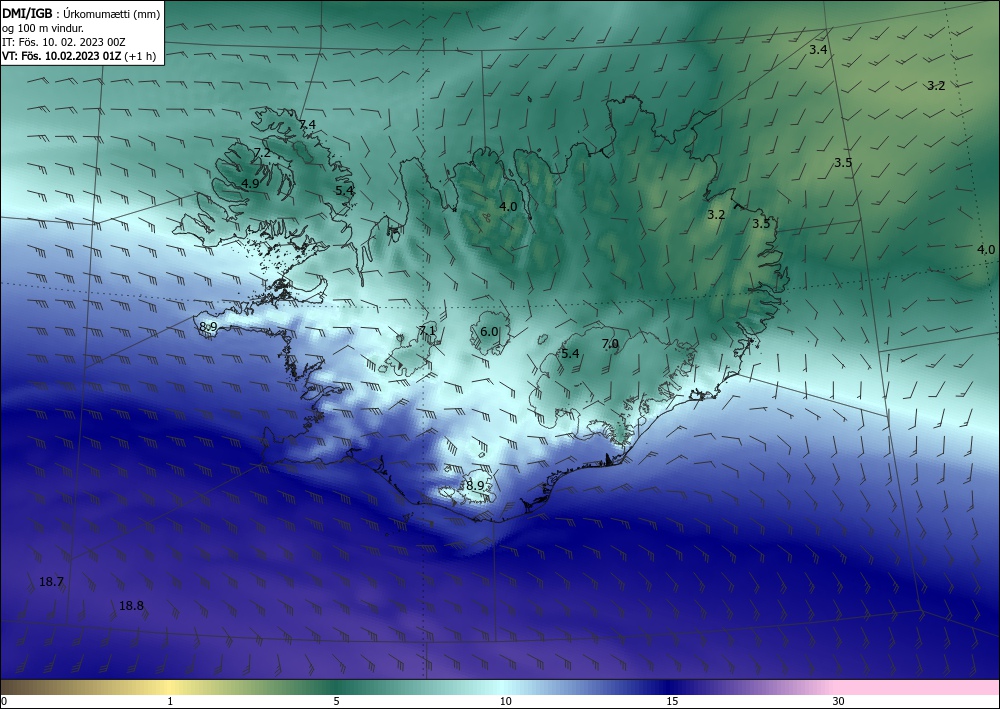Screen dimensions: 1000x709
Task: Click the precipitable water color scale bar
Action: point(500,687)
